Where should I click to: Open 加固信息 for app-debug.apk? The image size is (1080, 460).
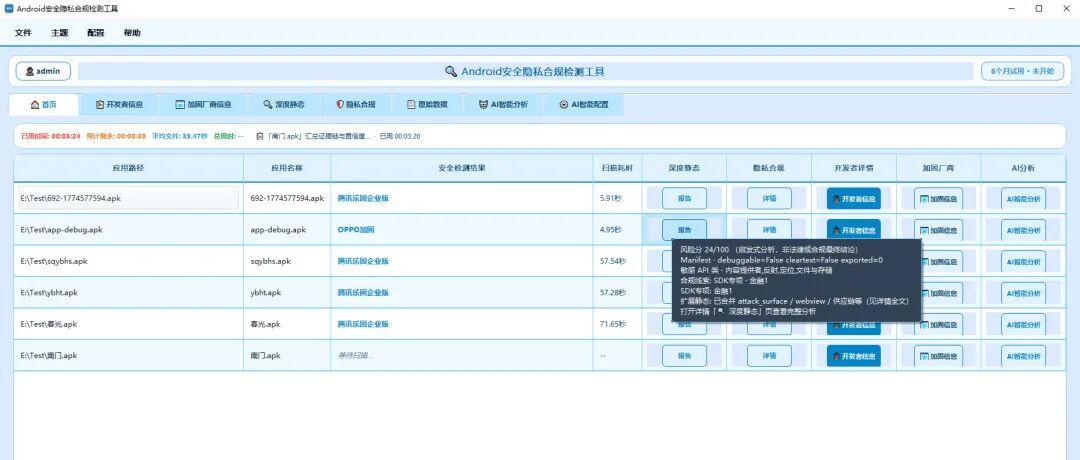point(939,230)
